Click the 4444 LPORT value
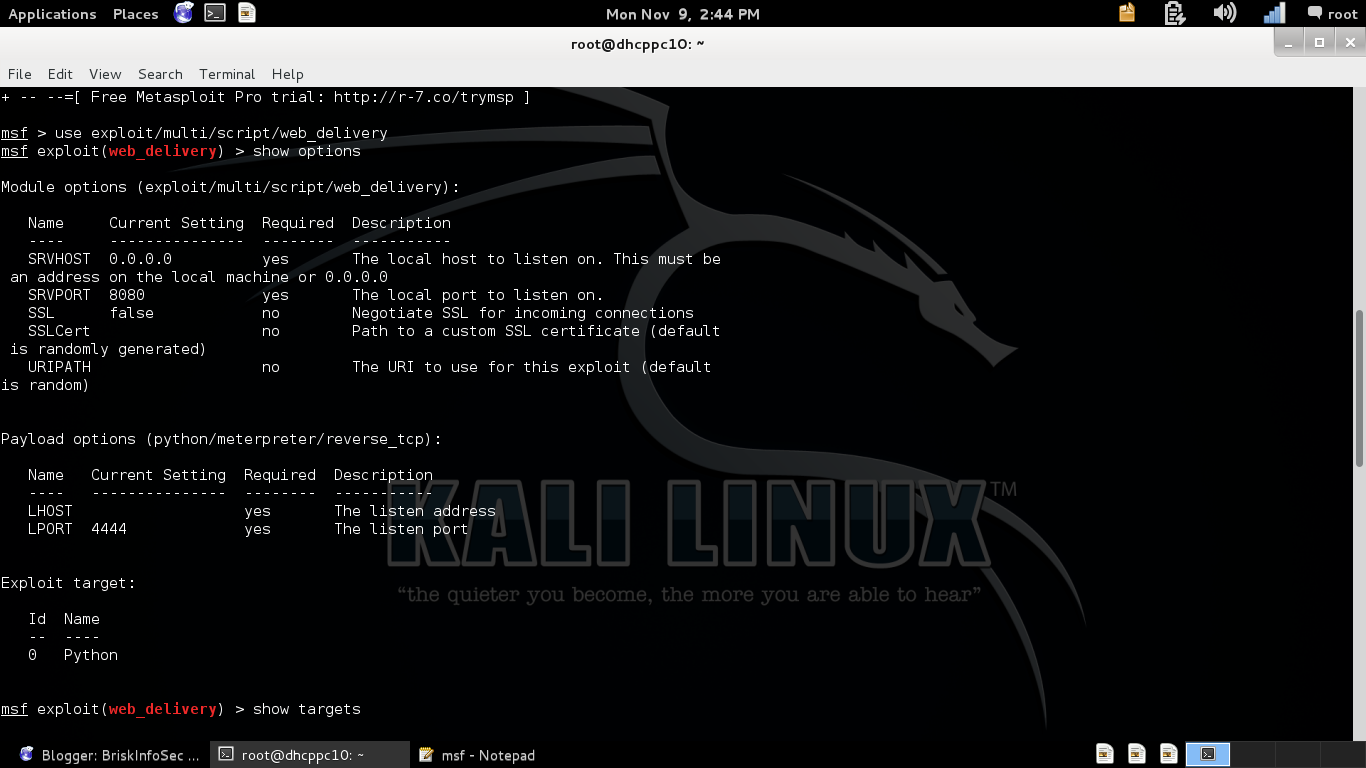Screen dimensions: 1366x768 coord(109,529)
